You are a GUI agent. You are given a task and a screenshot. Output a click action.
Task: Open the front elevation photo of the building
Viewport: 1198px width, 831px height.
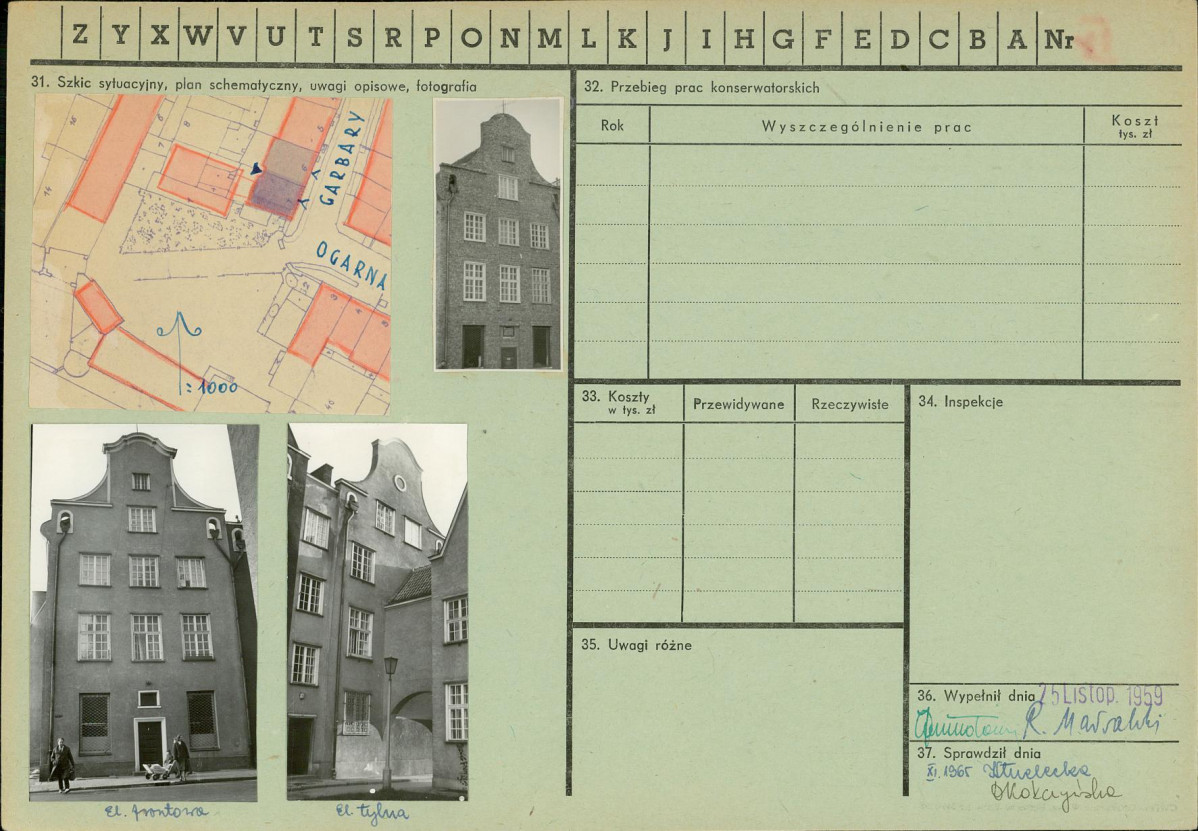[144, 612]
